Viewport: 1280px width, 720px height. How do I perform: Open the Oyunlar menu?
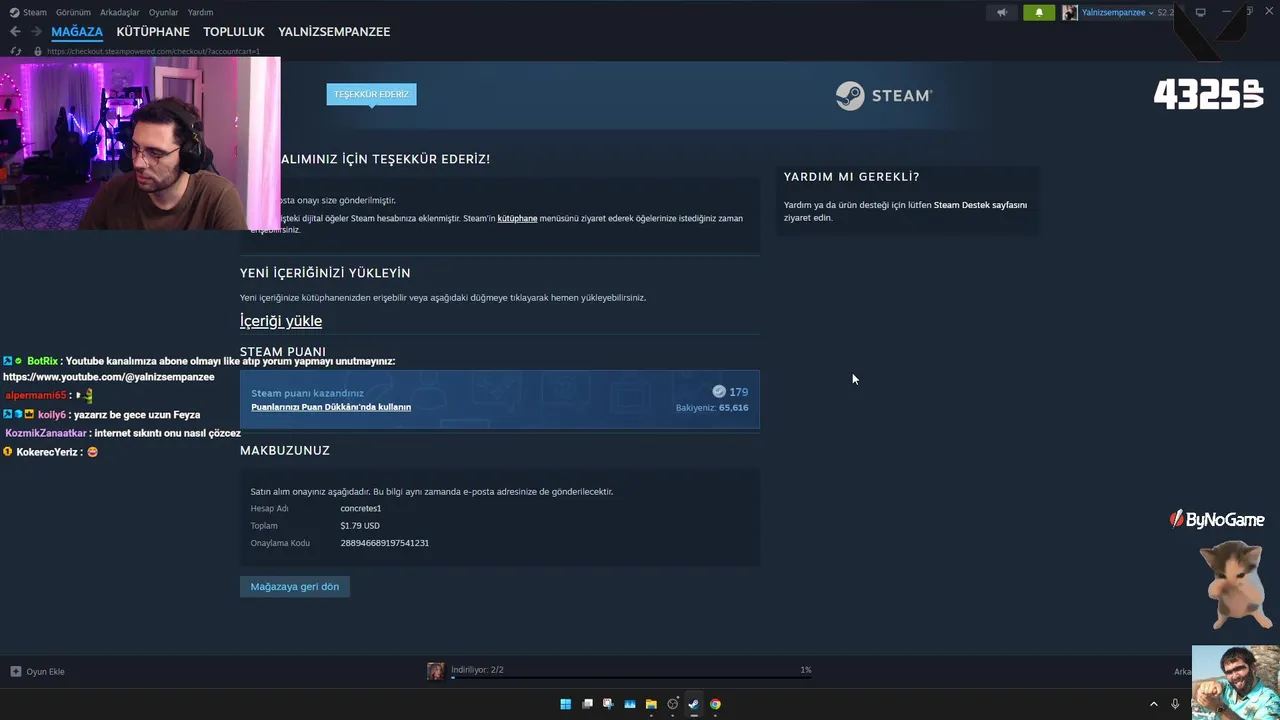tap(164, 13)
